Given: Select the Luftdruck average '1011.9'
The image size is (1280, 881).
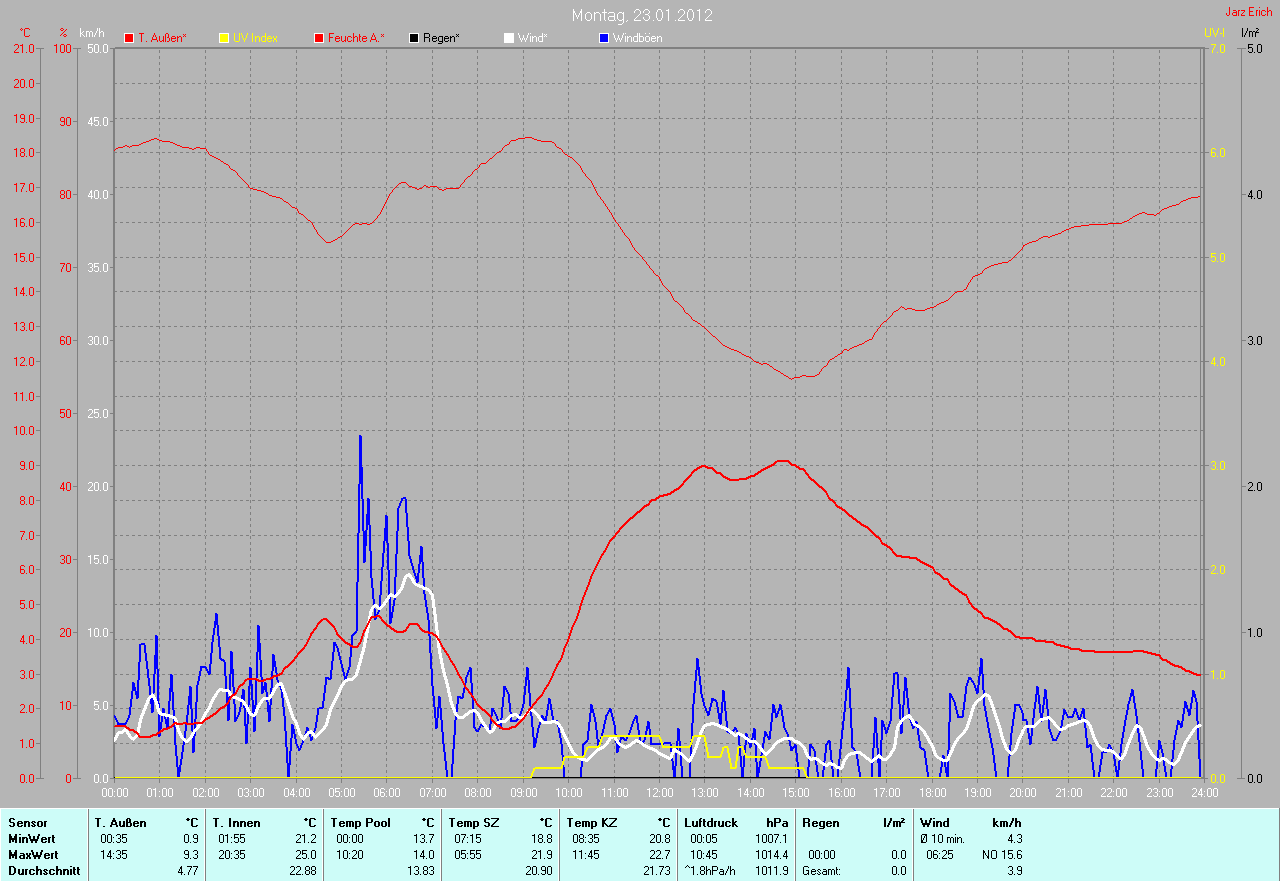Looking at the screenshot, I should click(x=771, y=871).
